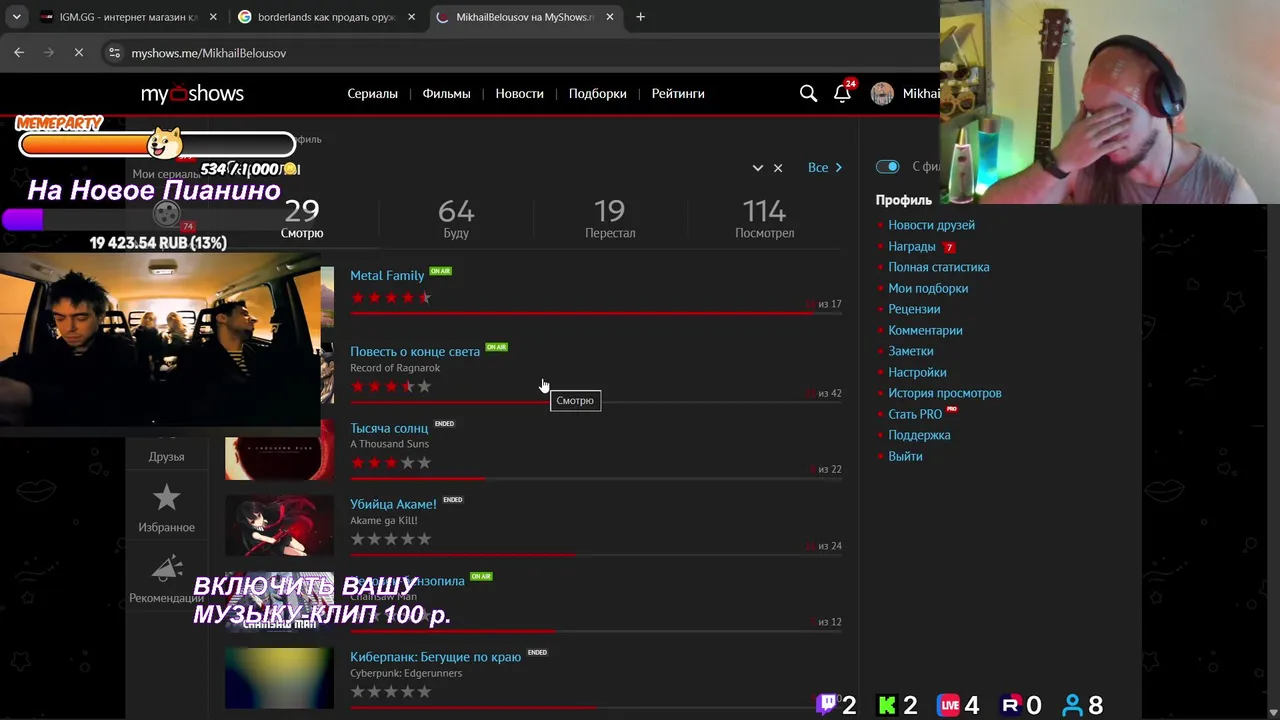Click the Metal Family episode progress bar
The width and height of the screenshot is (1280, 720).
click(596, 313)
